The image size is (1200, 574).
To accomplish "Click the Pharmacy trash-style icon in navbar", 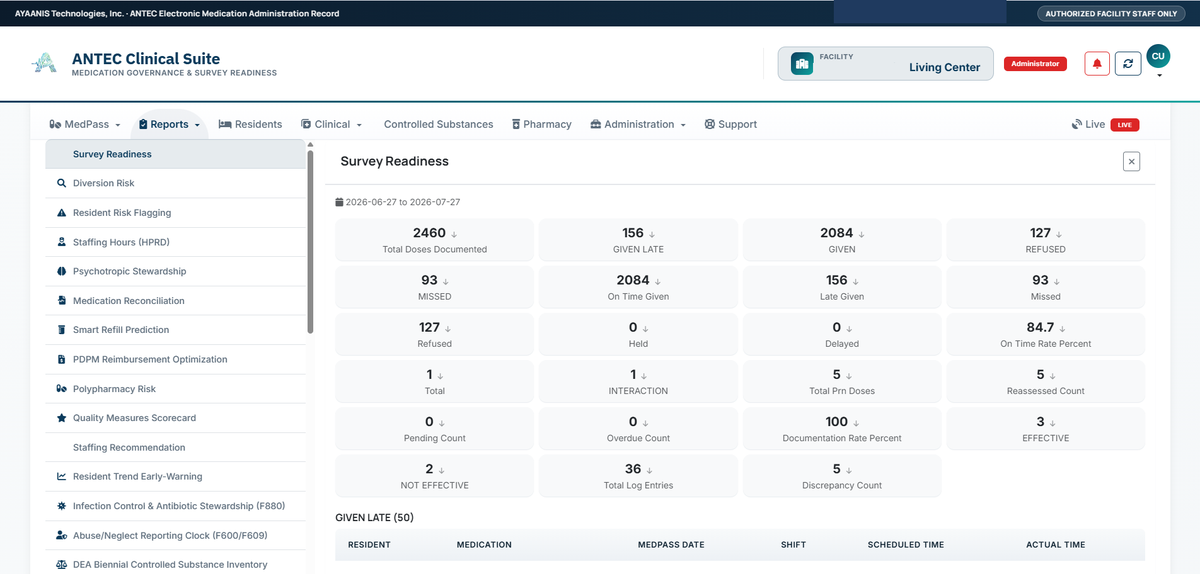I will (x=516, y=124).
